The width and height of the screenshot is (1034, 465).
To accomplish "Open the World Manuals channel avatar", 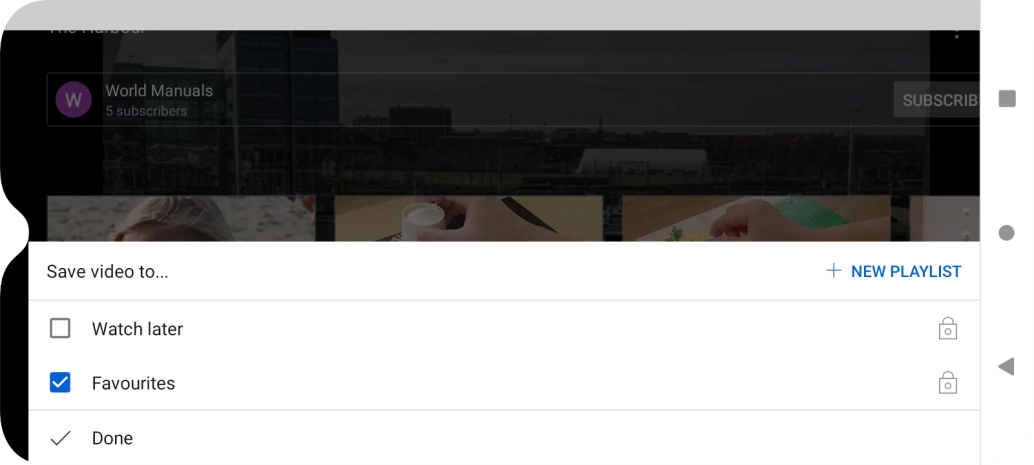I will [x=73, y=100].
